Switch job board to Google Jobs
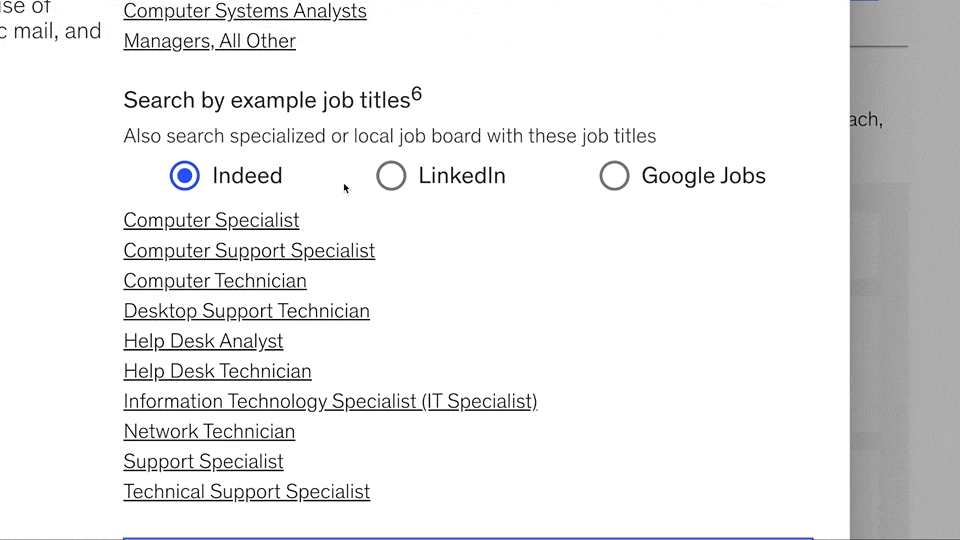 tap(614, 176)
